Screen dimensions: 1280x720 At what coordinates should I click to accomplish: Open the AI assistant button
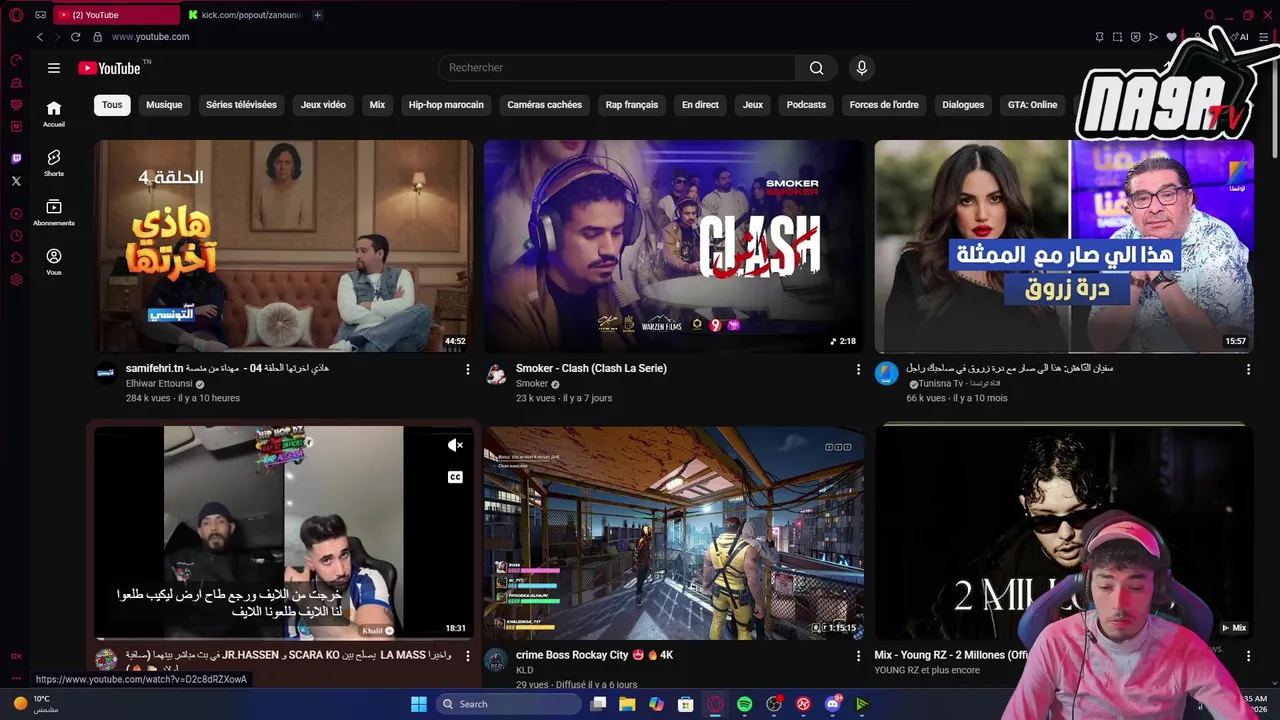(x=1241, y=37)
